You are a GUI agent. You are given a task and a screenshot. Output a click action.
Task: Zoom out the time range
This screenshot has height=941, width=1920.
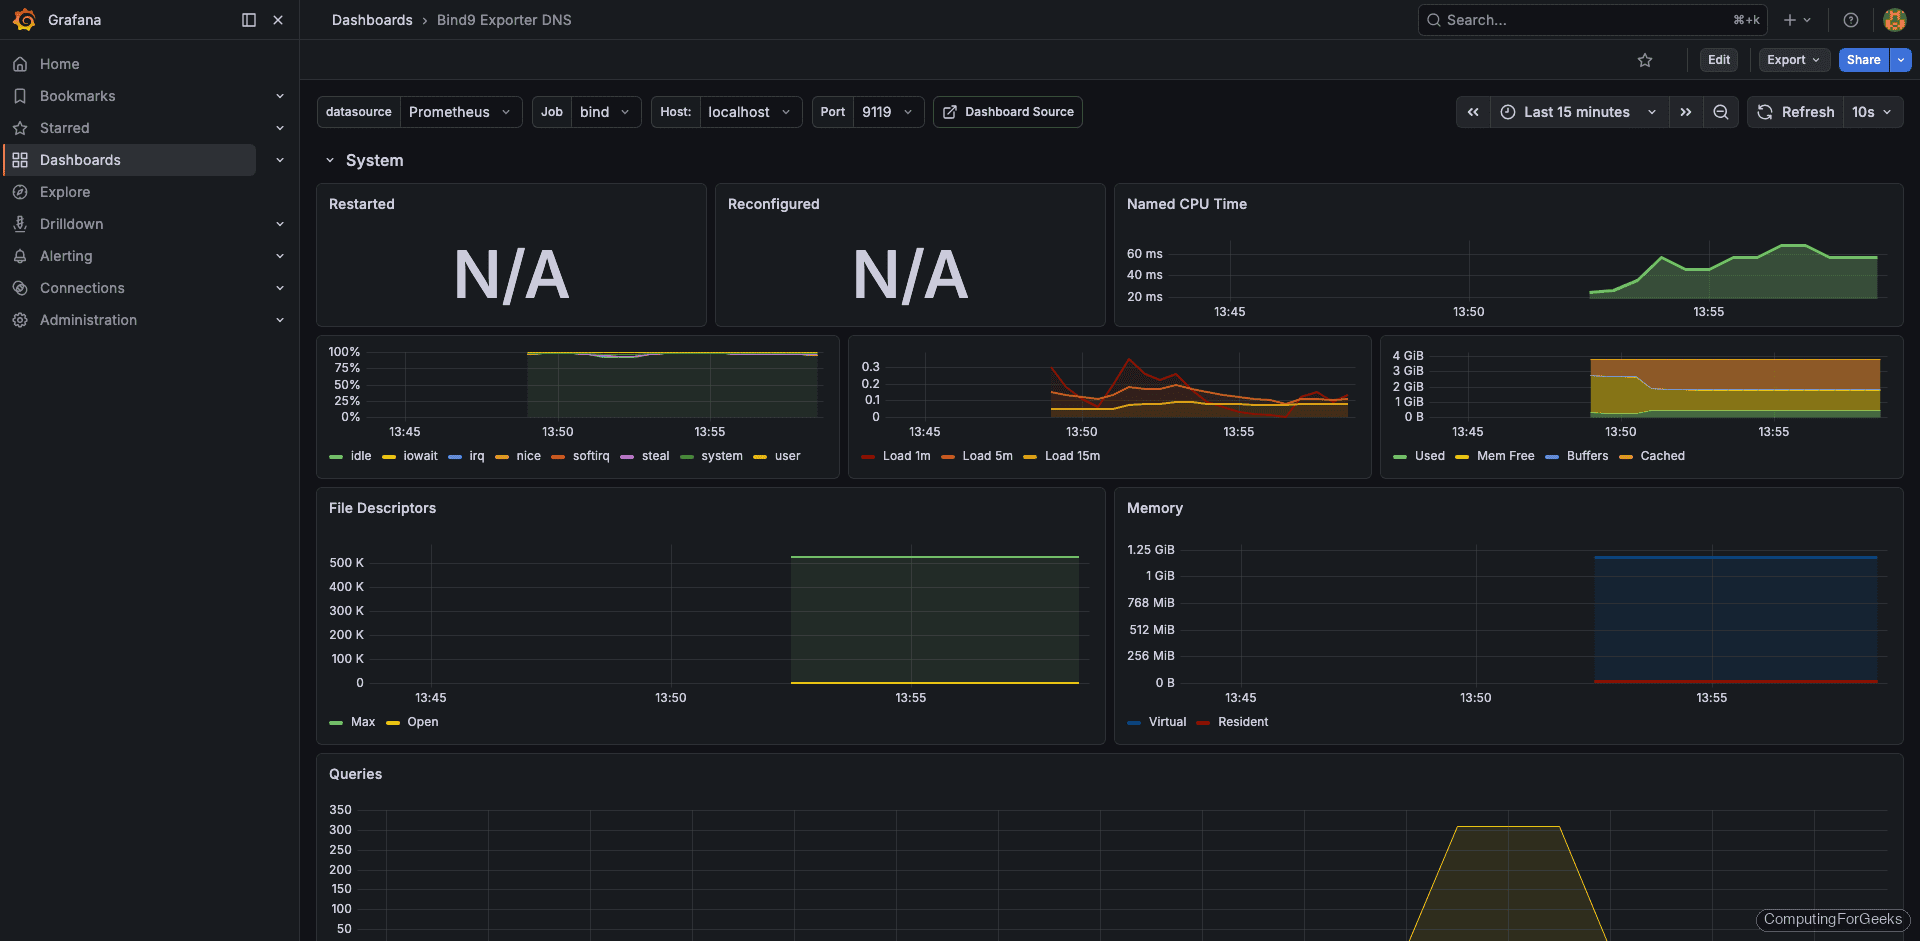point(1721,112)
